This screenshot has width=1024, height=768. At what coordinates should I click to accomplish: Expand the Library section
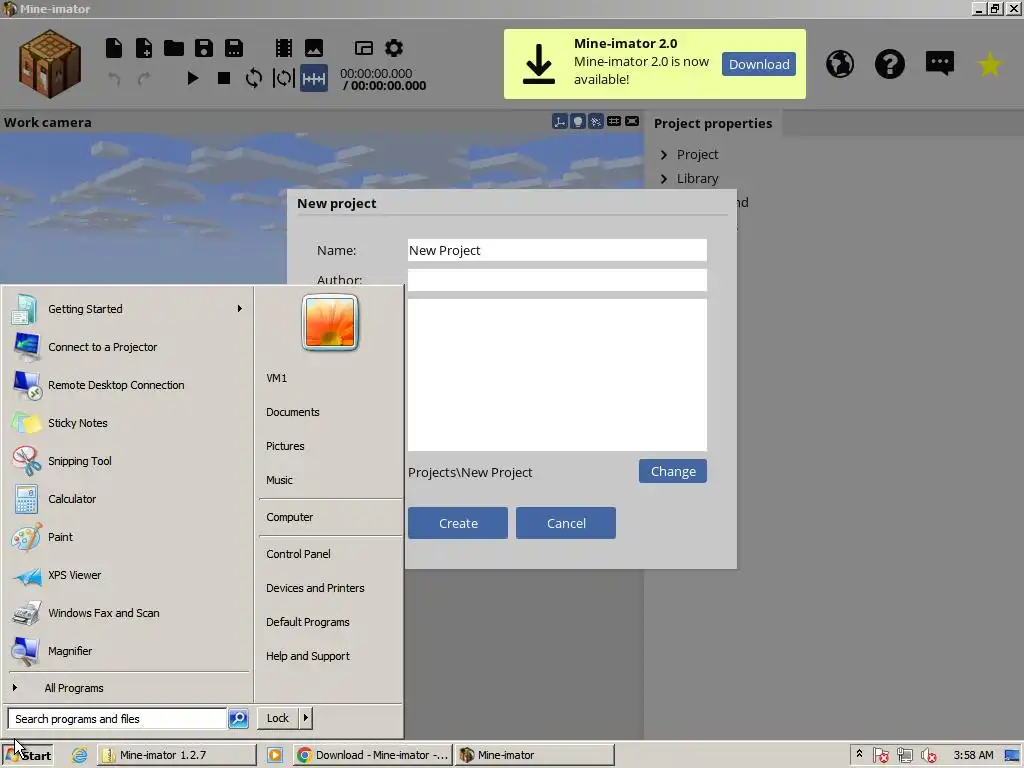664,179
